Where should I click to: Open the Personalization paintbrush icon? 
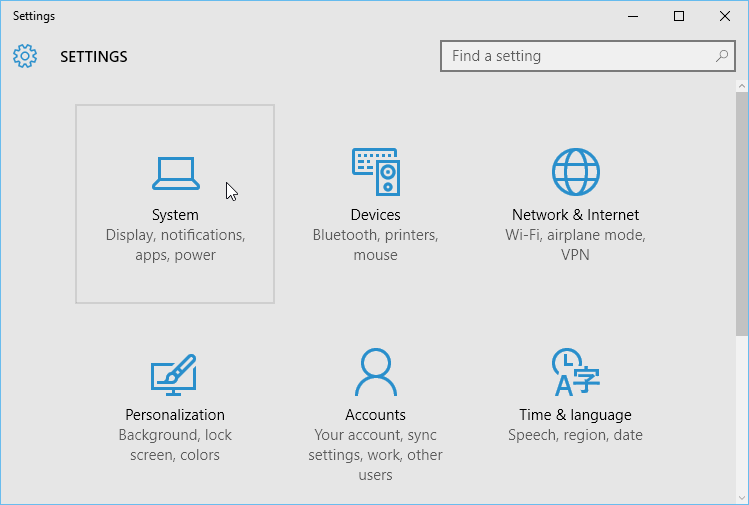tap(173, 375)
